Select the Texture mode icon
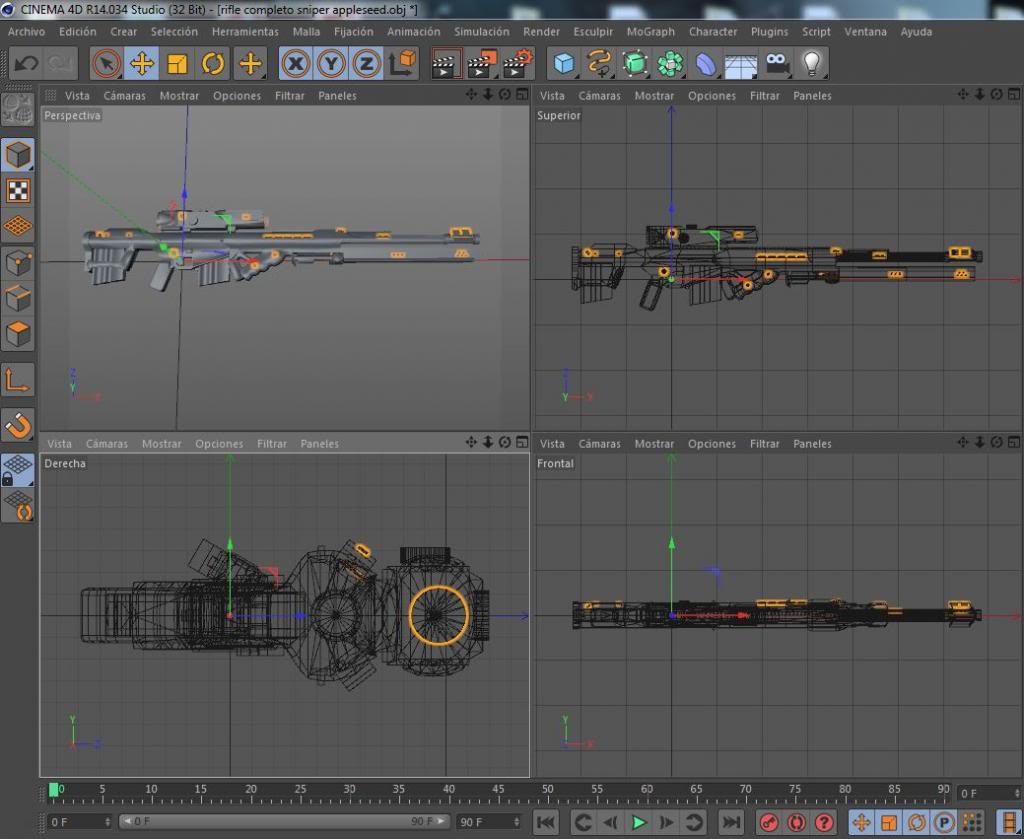 pyautogui.click(x=18, y=190)
